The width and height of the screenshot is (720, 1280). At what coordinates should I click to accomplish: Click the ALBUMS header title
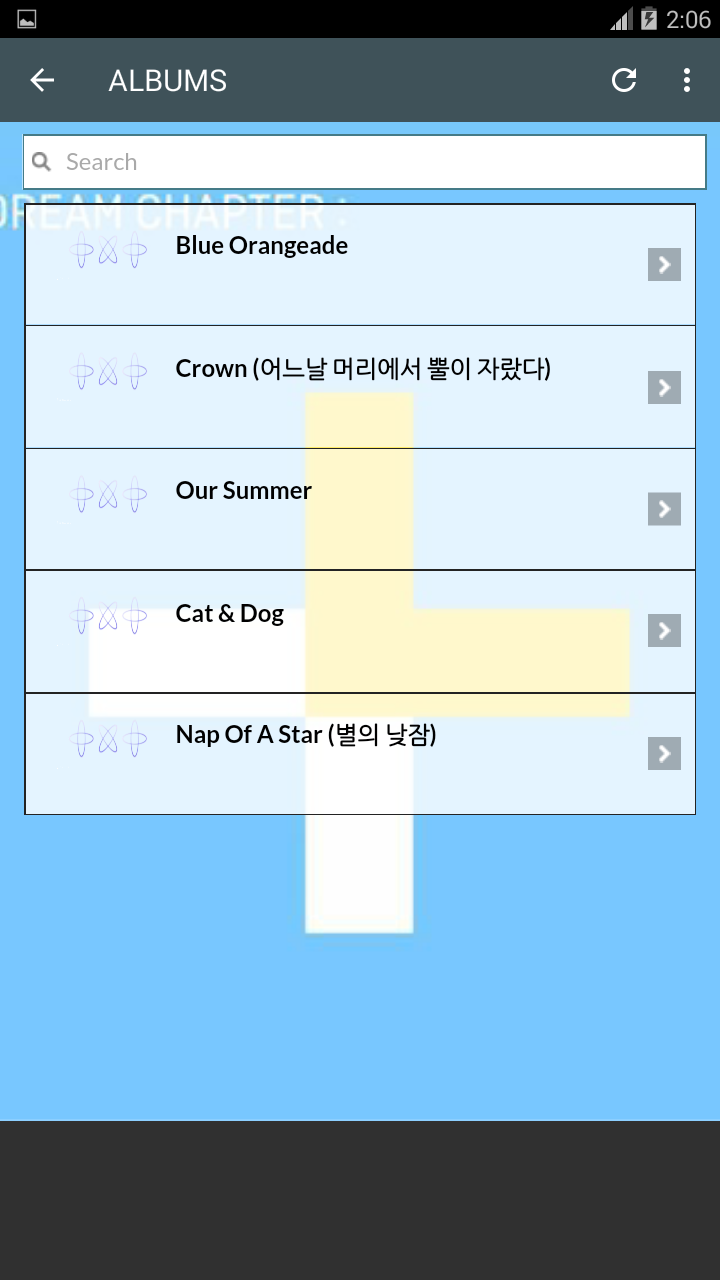(x=168, y=80)
